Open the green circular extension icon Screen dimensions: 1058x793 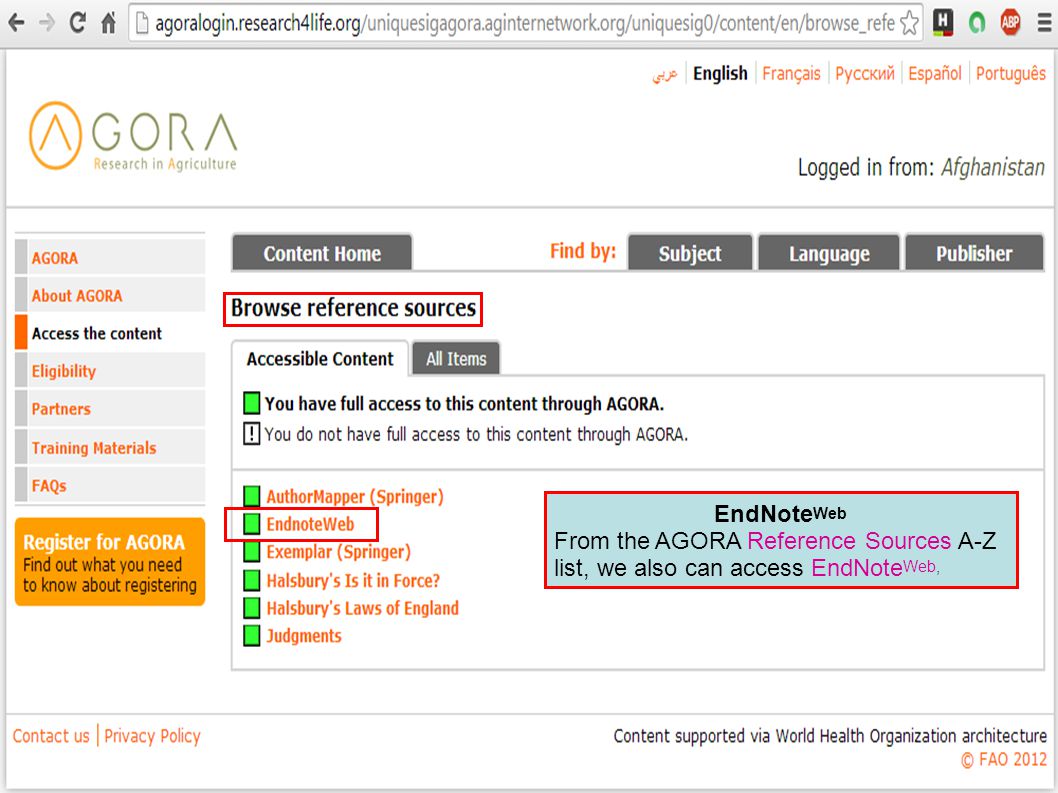tap(977, 24)
